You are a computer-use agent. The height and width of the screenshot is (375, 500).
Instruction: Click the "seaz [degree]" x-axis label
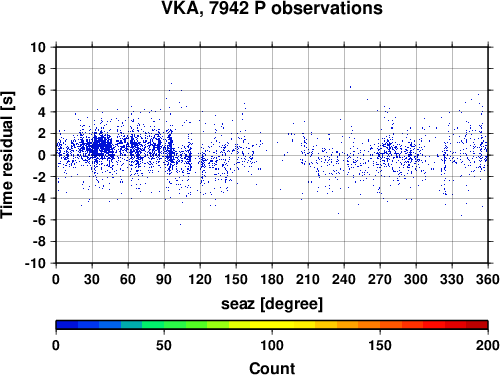[x=272, y=304]
